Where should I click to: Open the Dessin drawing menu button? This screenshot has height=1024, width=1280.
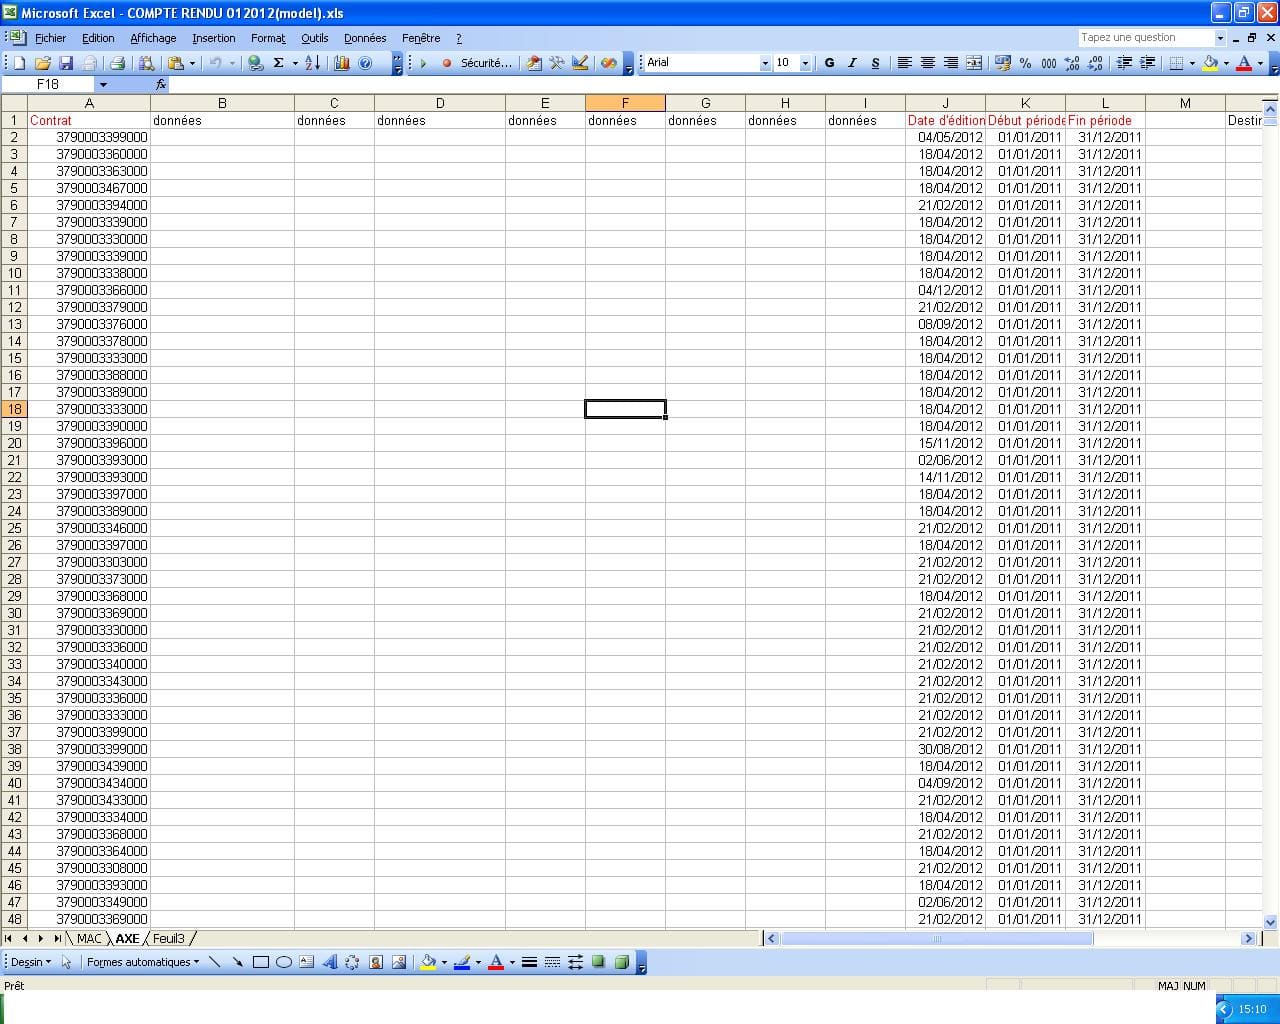point(30,962)
